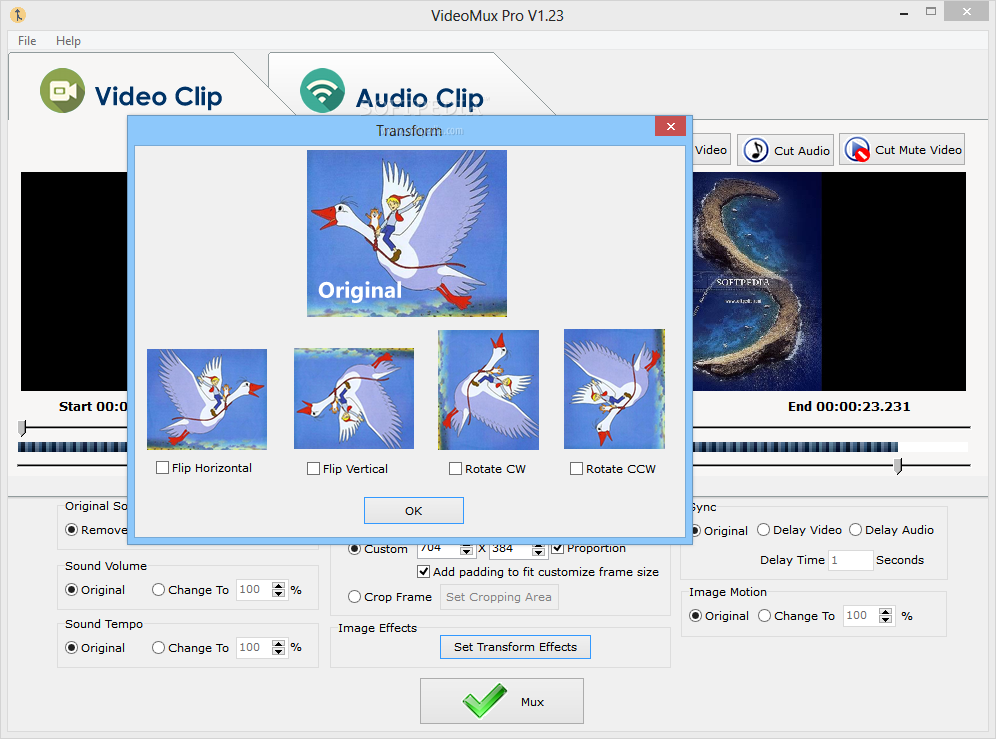Screen dimensions: 996x739
Task: Select Image Motion Original radio
Action: pos(696,616)
